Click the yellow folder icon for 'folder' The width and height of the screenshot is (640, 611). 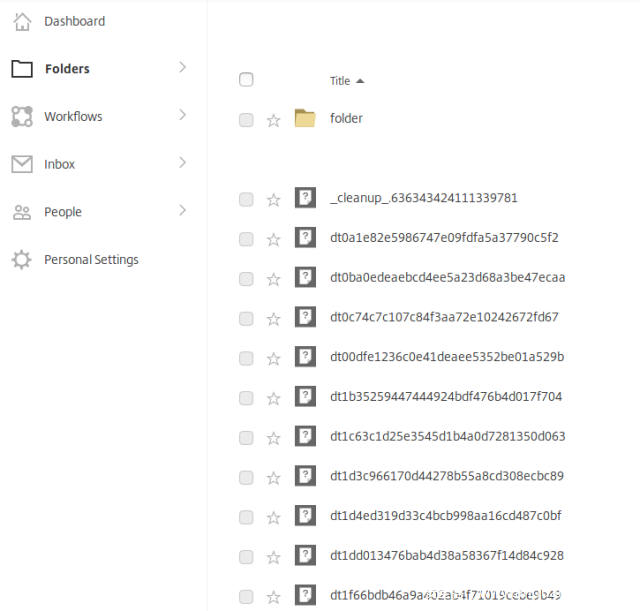point(305,118)
